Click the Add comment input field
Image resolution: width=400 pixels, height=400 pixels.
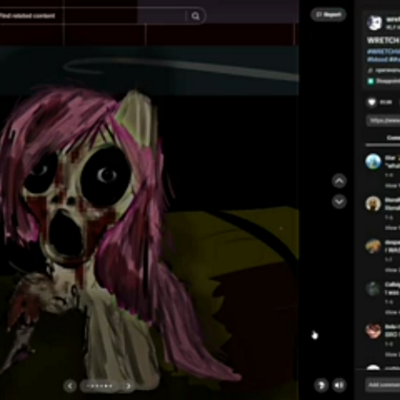coord(383,385)
